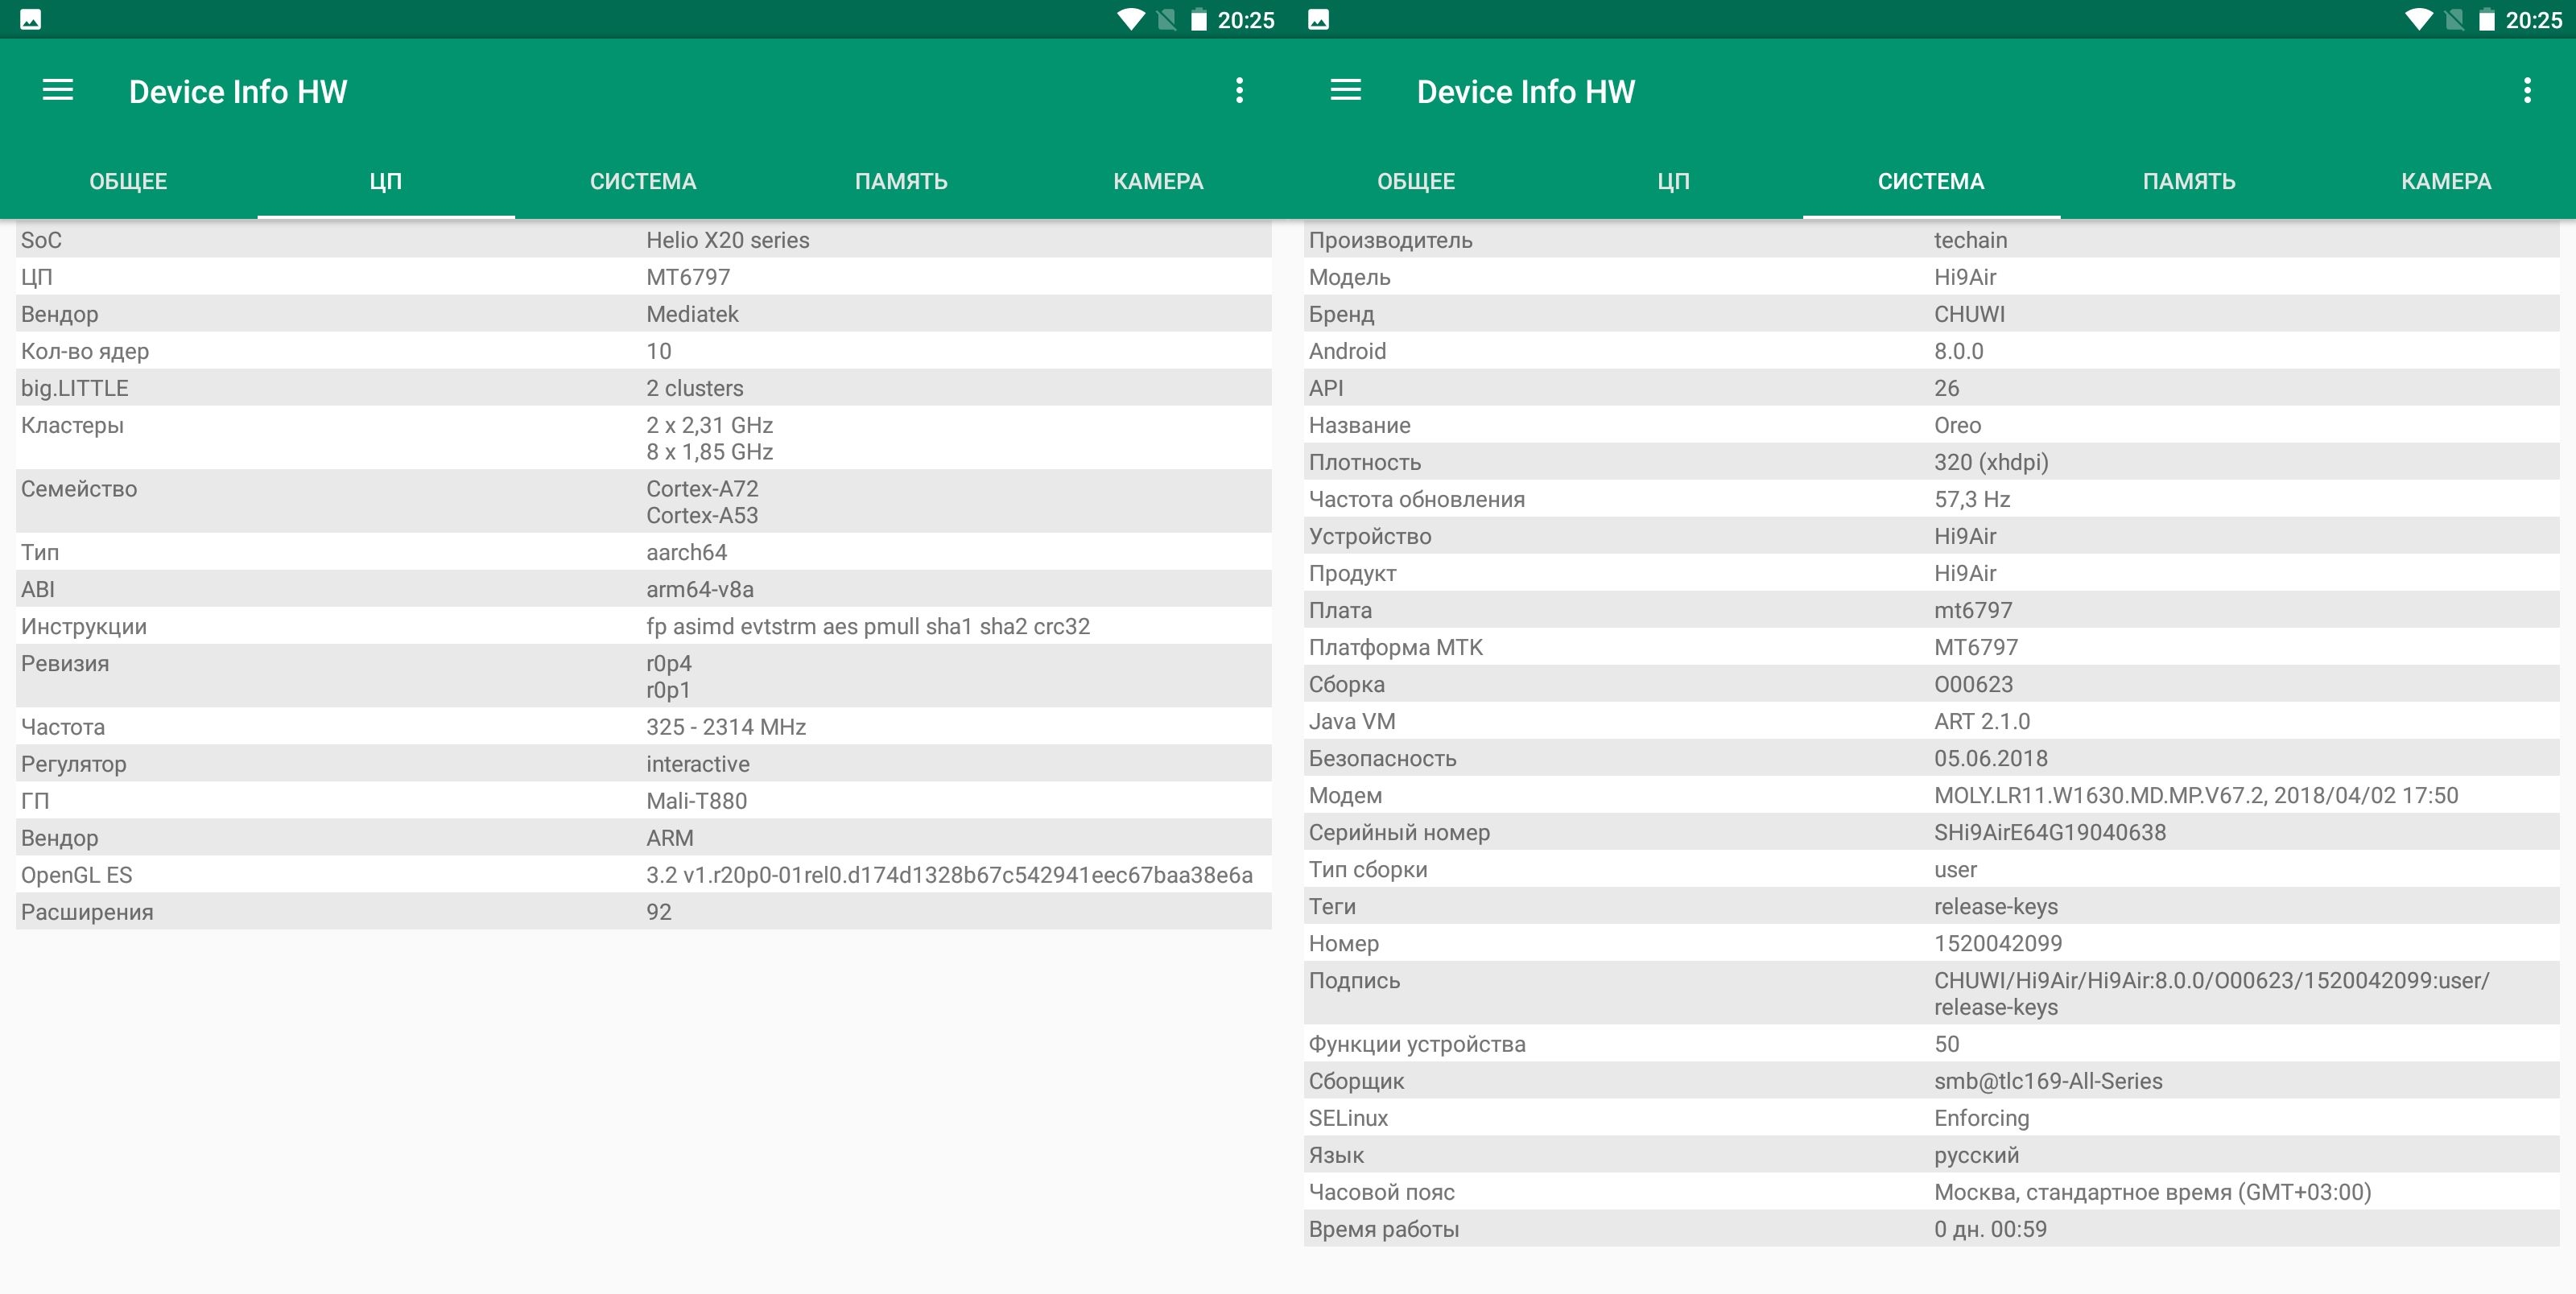Open ПАМЯТЬ tab in right screen
Image resolution: width=2576 pixels, height=1294 pixels.
coord(2189,181)
